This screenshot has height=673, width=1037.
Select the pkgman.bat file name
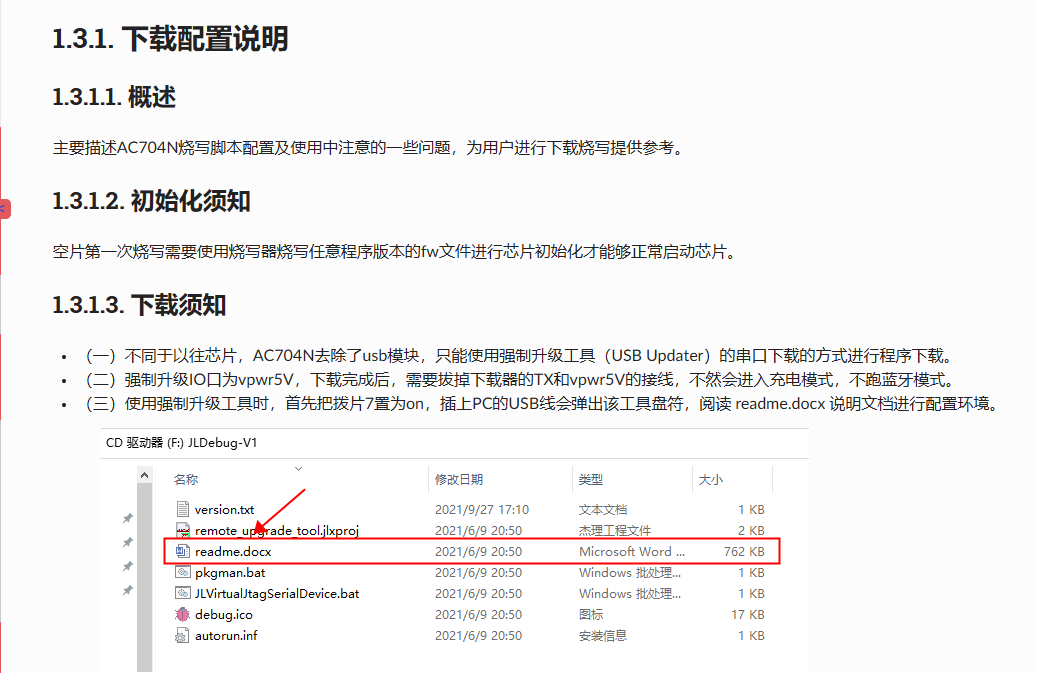[x=230, y=573]
